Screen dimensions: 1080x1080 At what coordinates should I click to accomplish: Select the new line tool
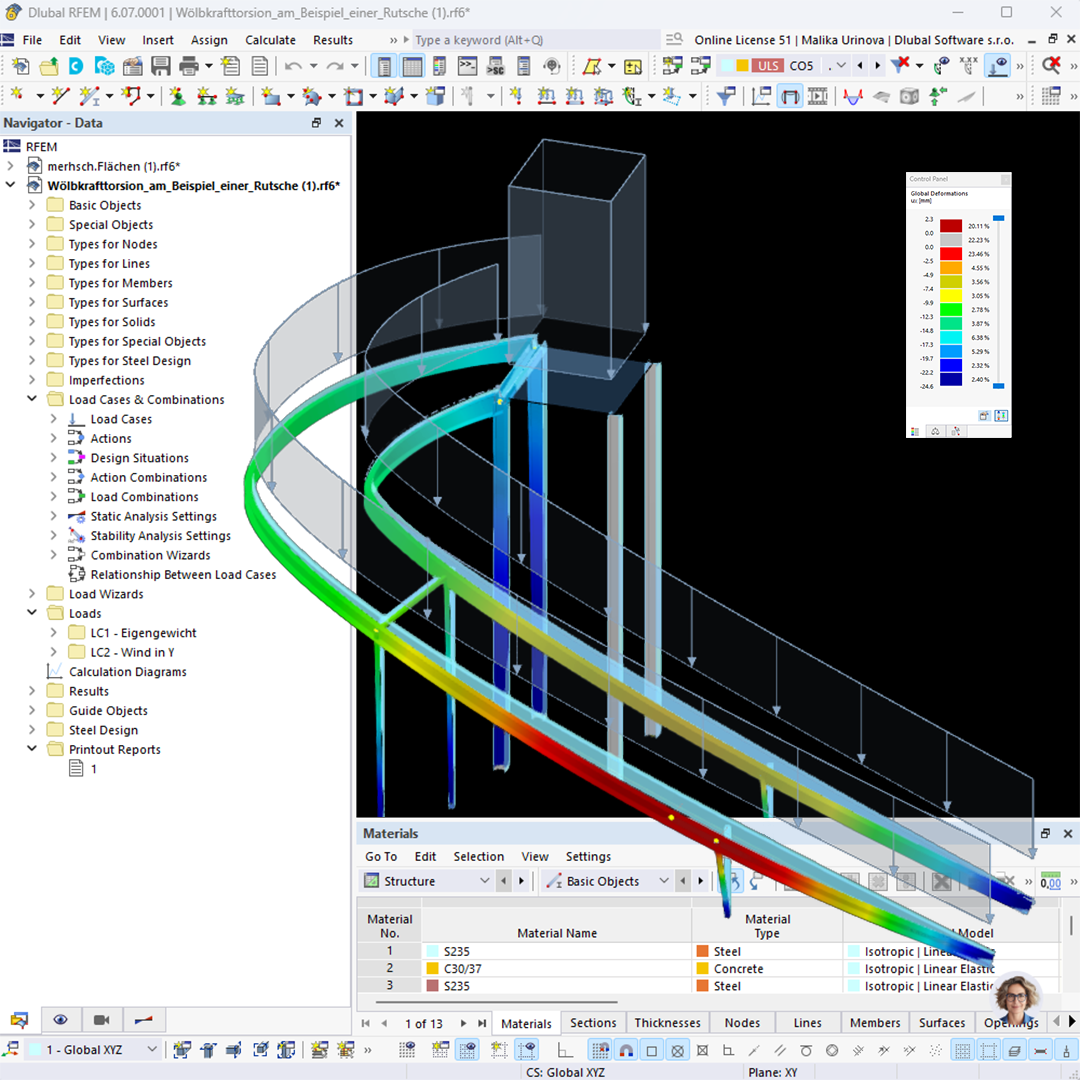coord(61,96)
